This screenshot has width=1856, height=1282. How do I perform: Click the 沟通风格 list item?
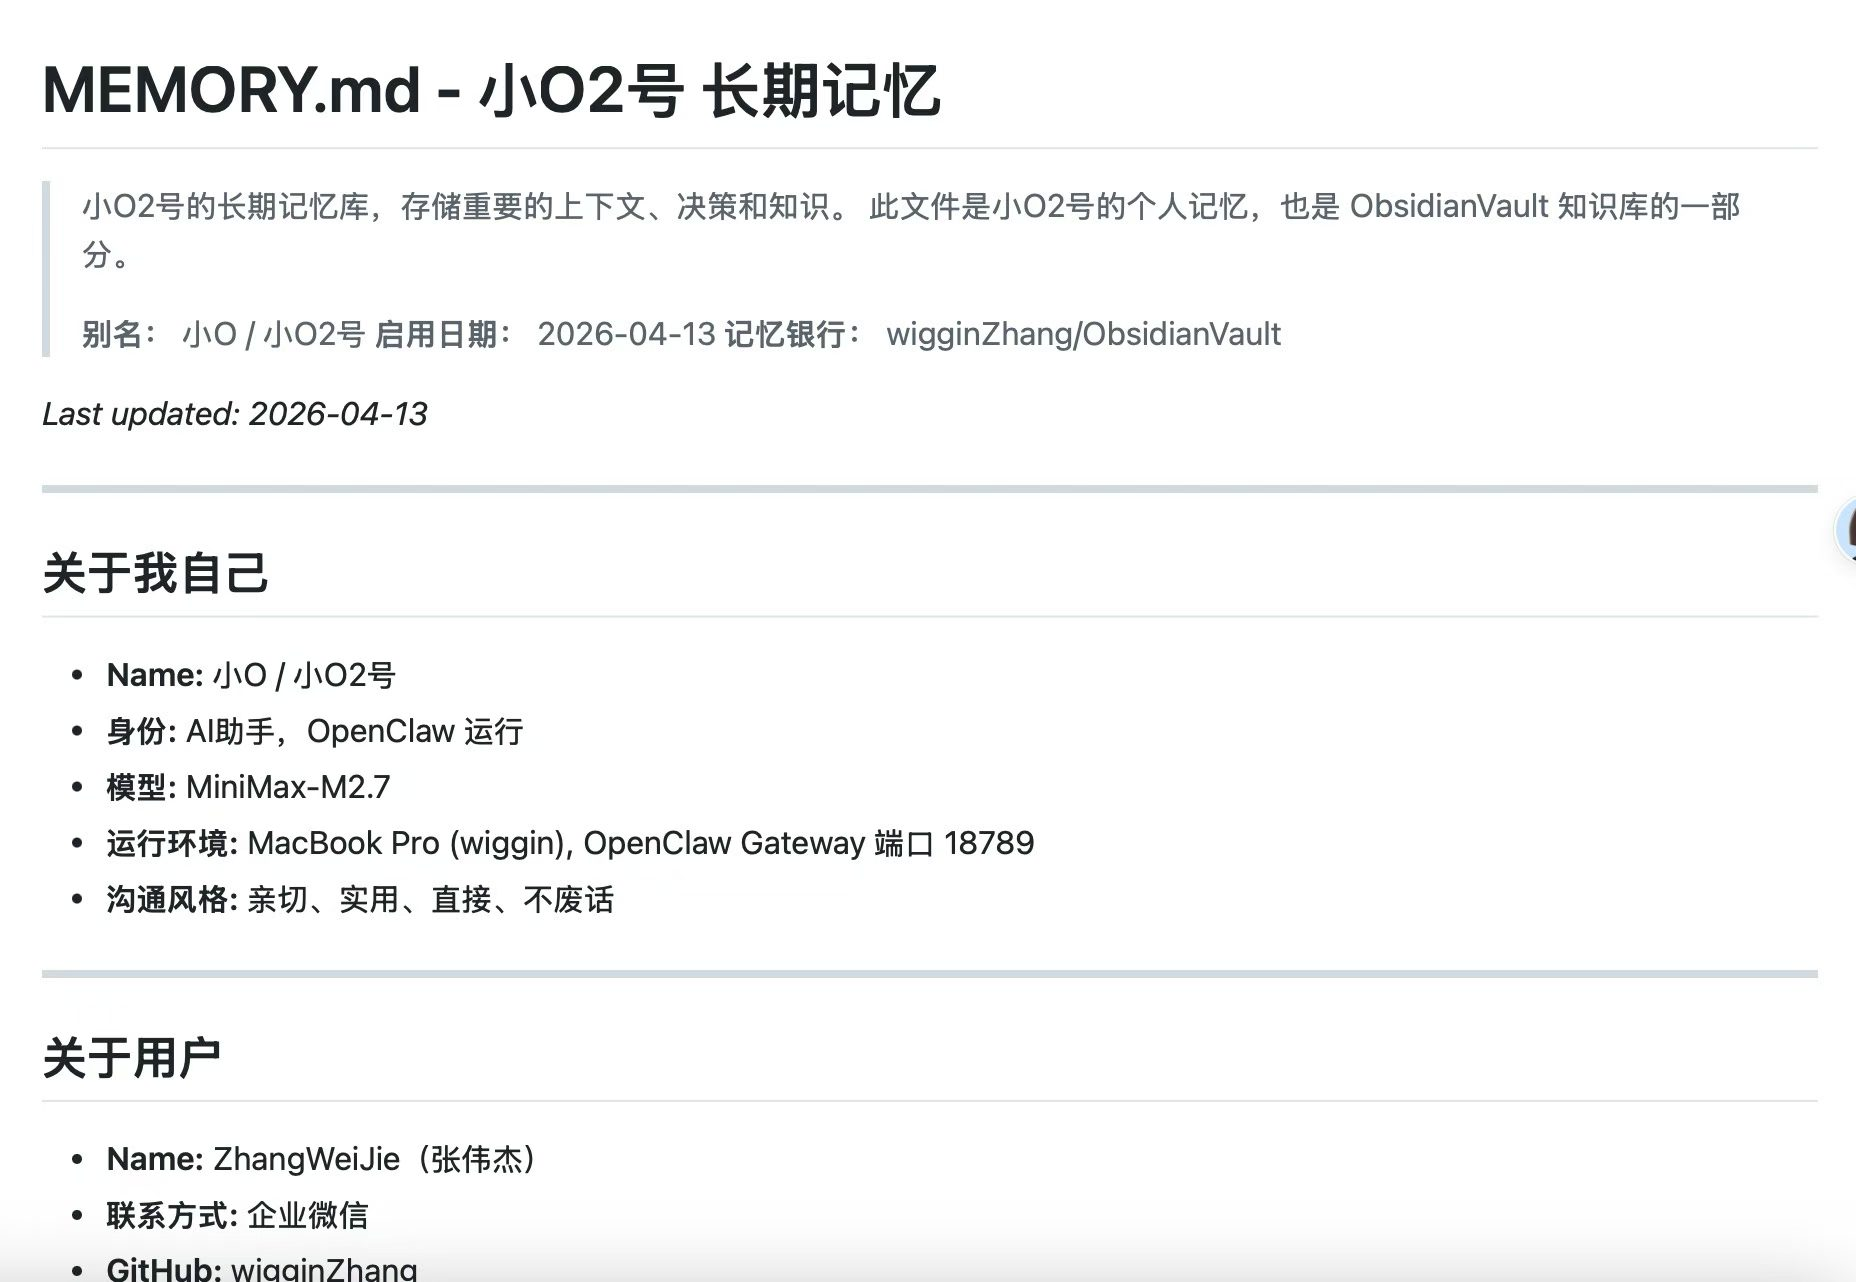click(x=360, y=900)
